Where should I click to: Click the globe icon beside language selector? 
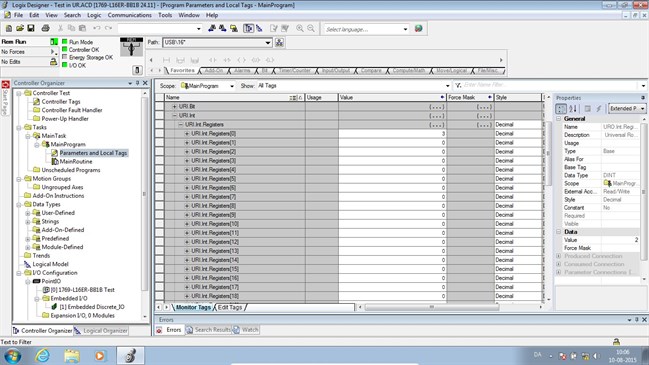pyautogui.click(x=418, y=29)
